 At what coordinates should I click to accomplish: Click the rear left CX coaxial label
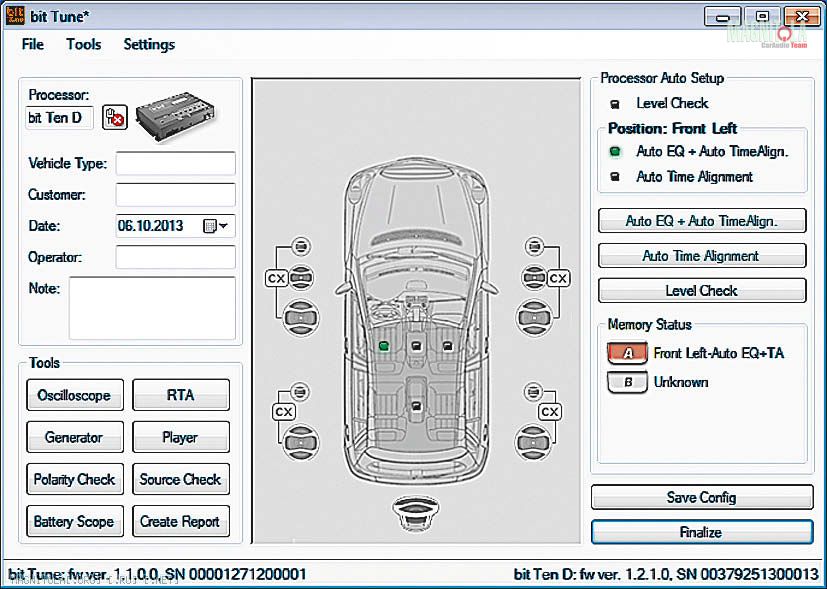click(x=284, y=412)
